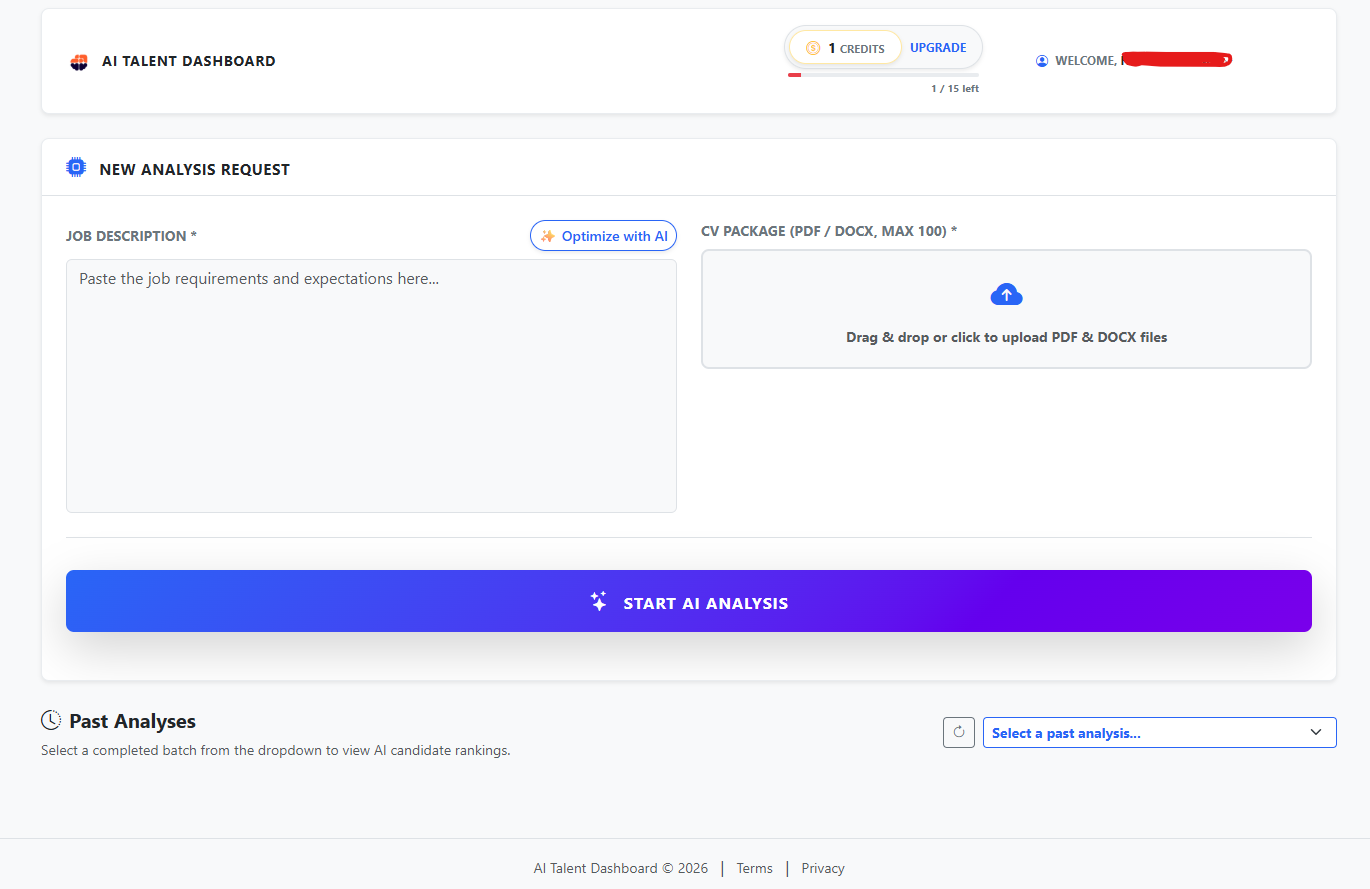The height and width of the screenshot is (889, 1370).
Task: Open the Terms page
Action: click(x=754, y=868)
